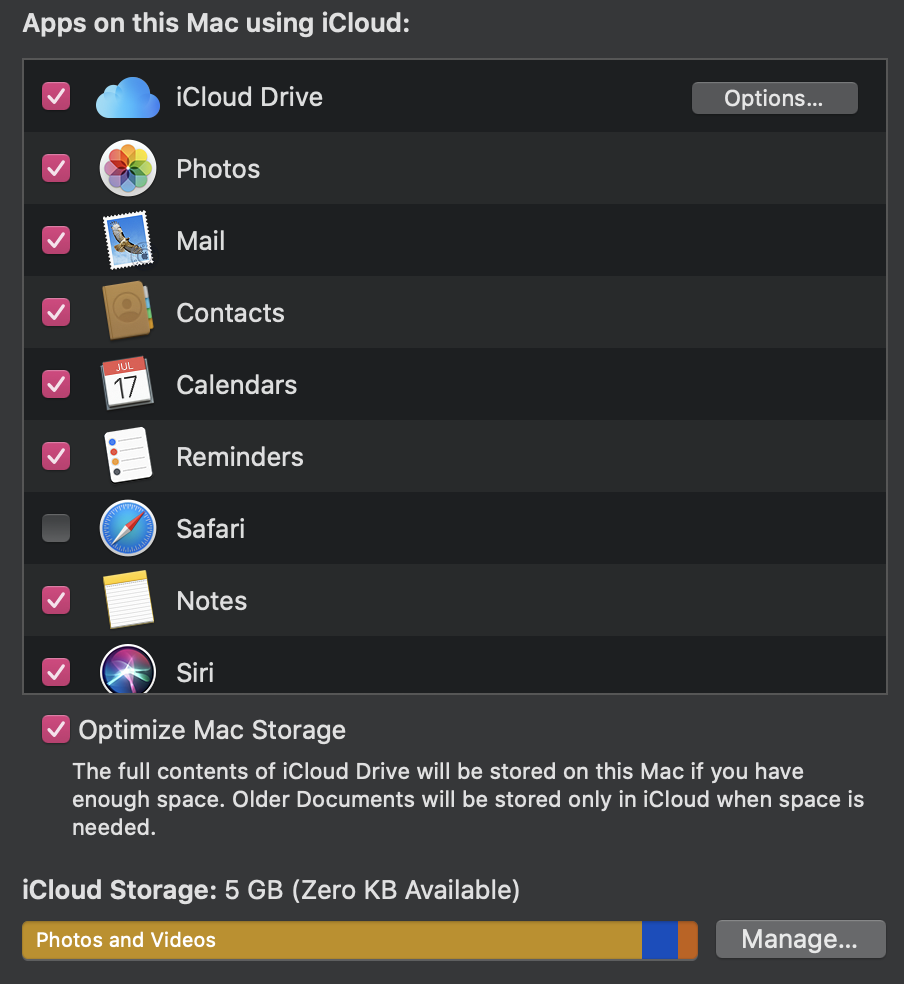This screenshot has width=904, height=984.
Task: Click the Calendars app icon
Action: click(x=128, y=385)
